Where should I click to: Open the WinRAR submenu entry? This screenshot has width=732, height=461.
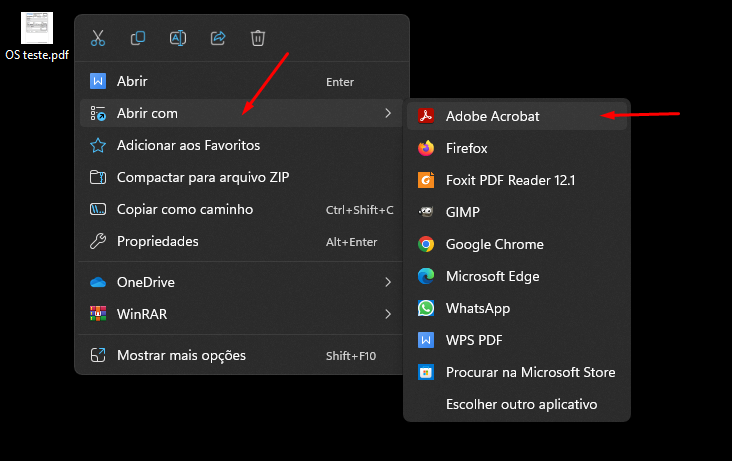coord(241,314)
